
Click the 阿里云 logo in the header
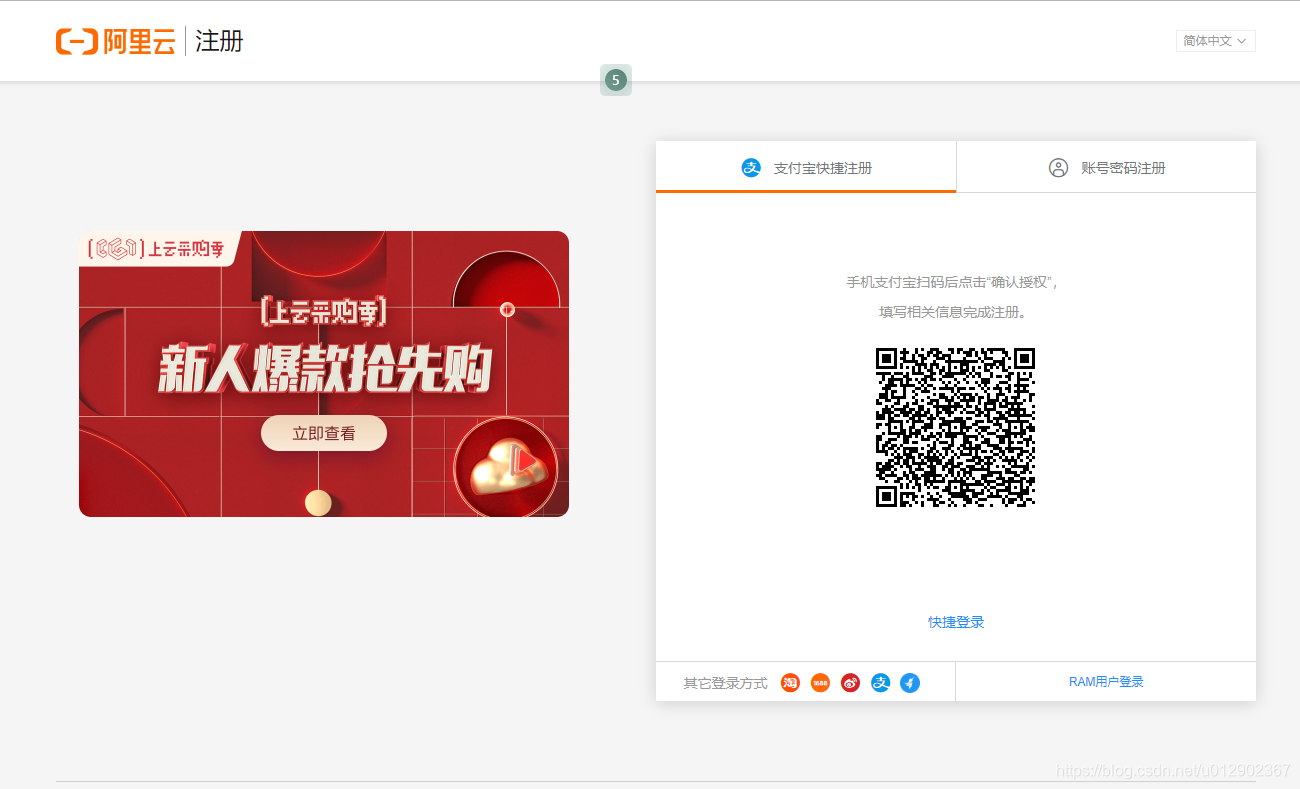point(116,41)
